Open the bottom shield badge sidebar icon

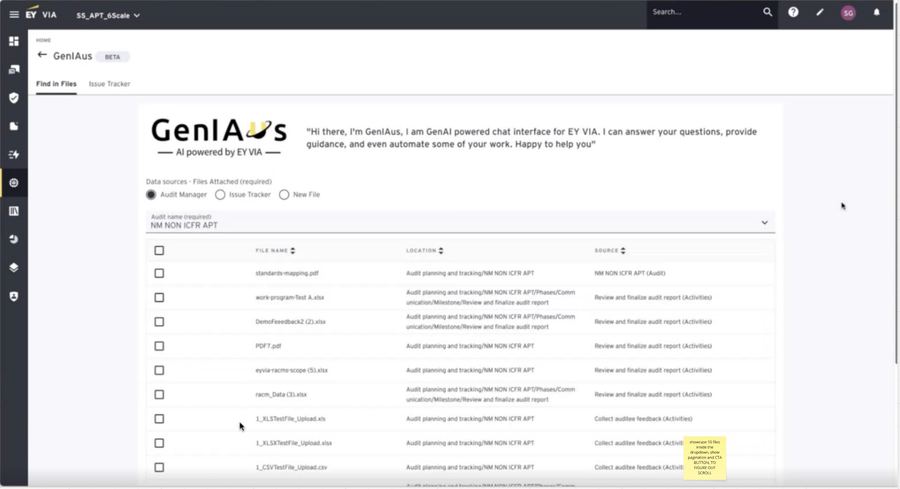tap(14, 296)
